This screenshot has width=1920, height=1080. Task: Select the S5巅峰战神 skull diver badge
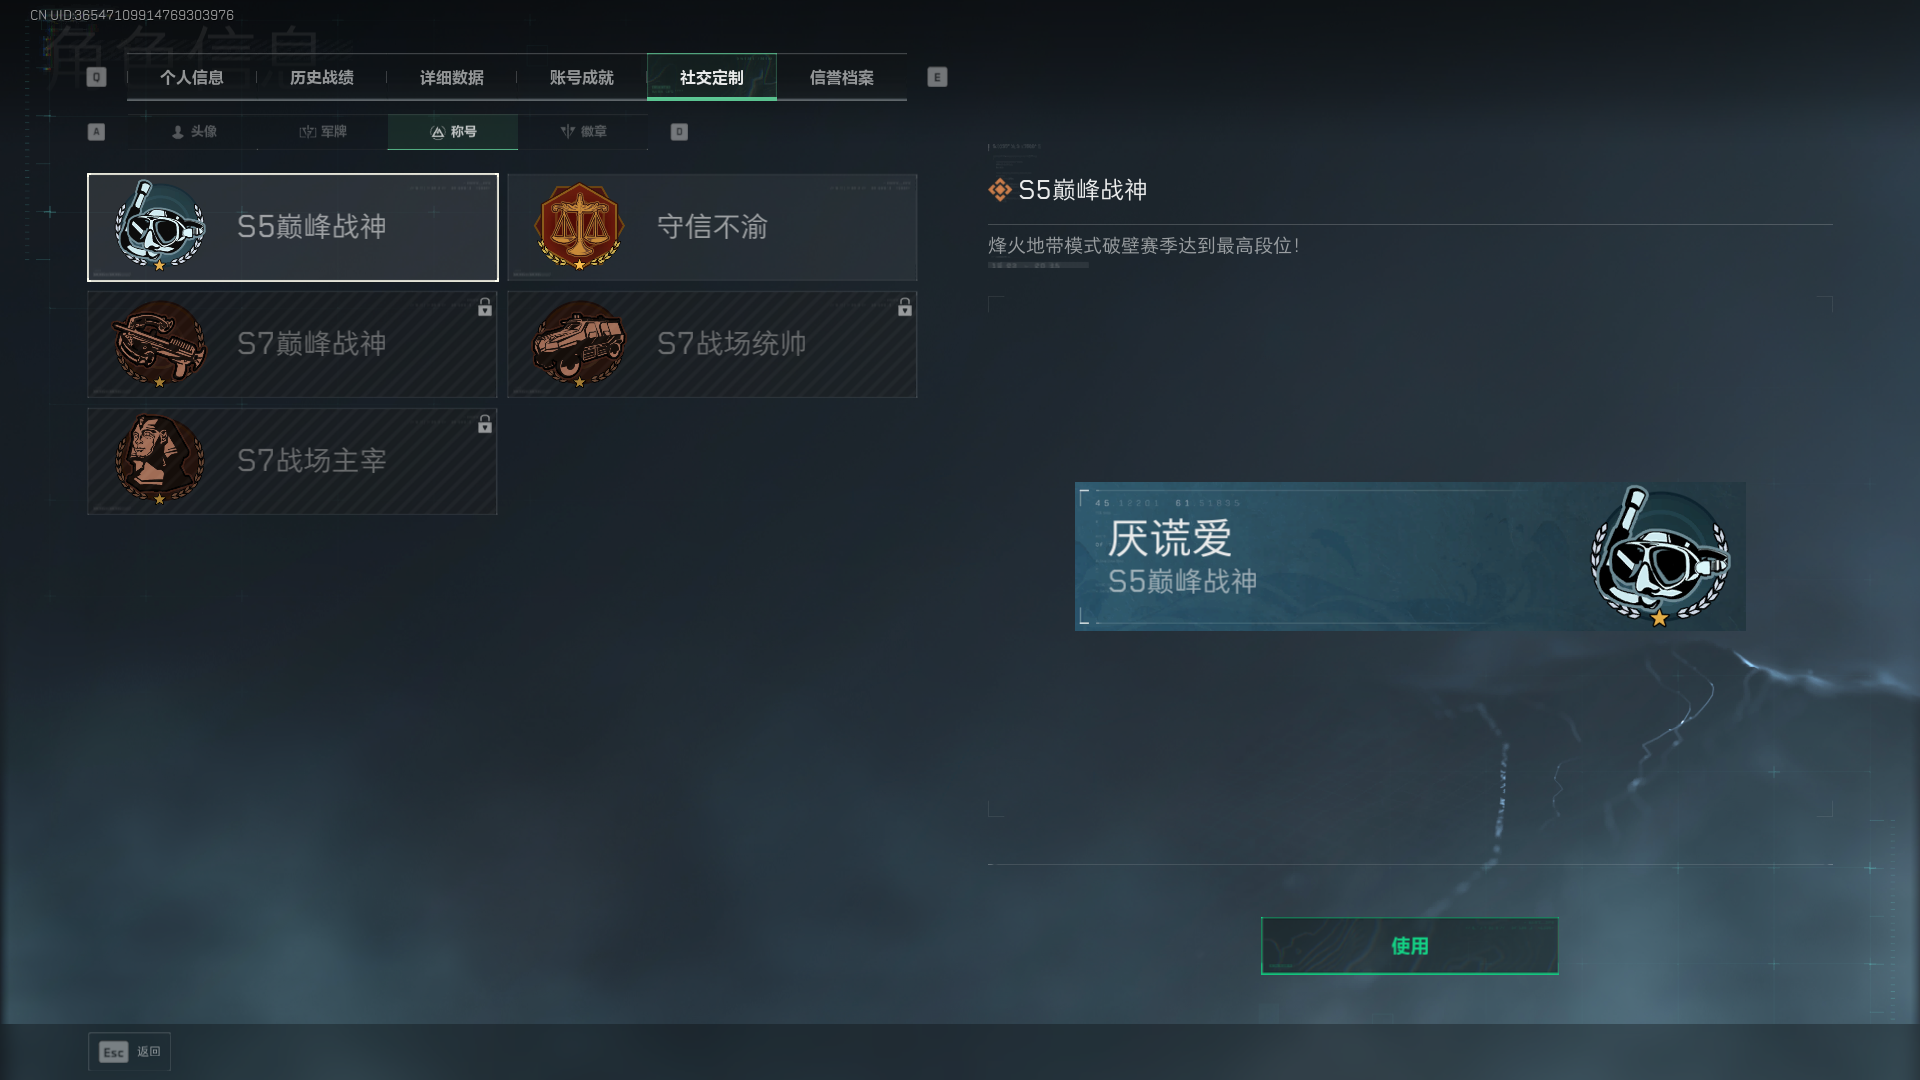point(160,227)
